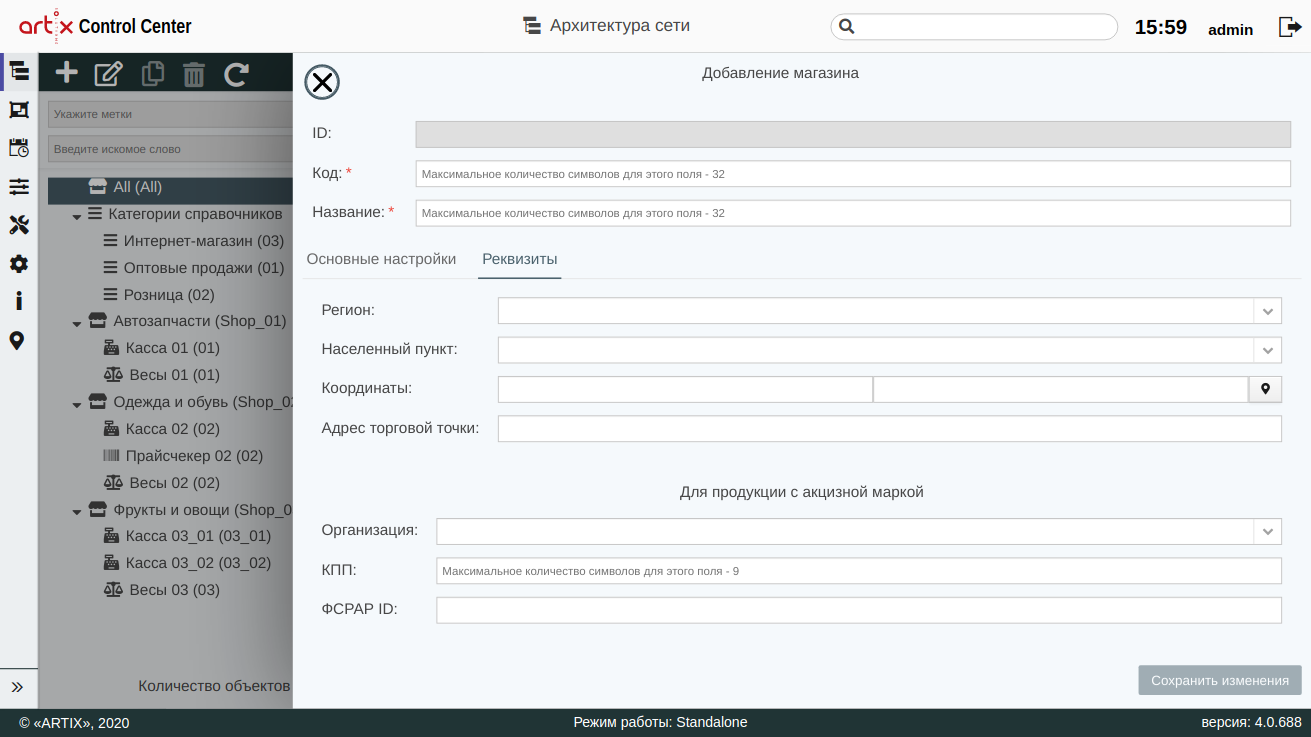The height and width of the screenshot is (737, 1311).
Task: Open the second sidebar icon below architecture
Action: (x=19, y=110)
